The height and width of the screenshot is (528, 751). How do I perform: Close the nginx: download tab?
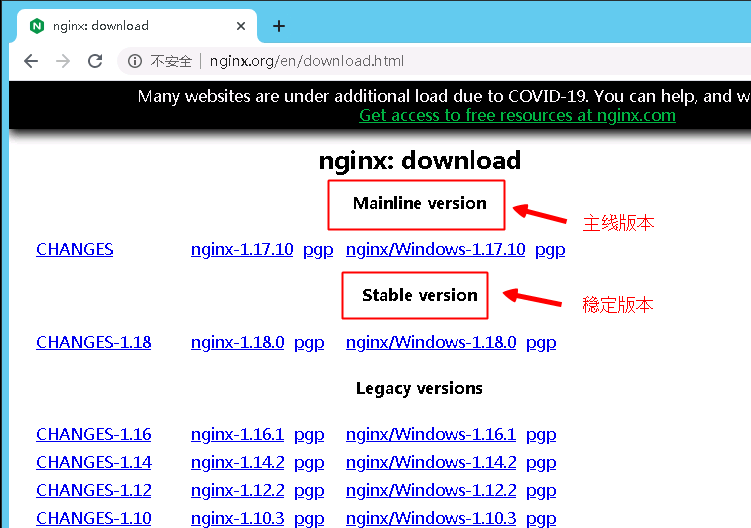(241, 26)
